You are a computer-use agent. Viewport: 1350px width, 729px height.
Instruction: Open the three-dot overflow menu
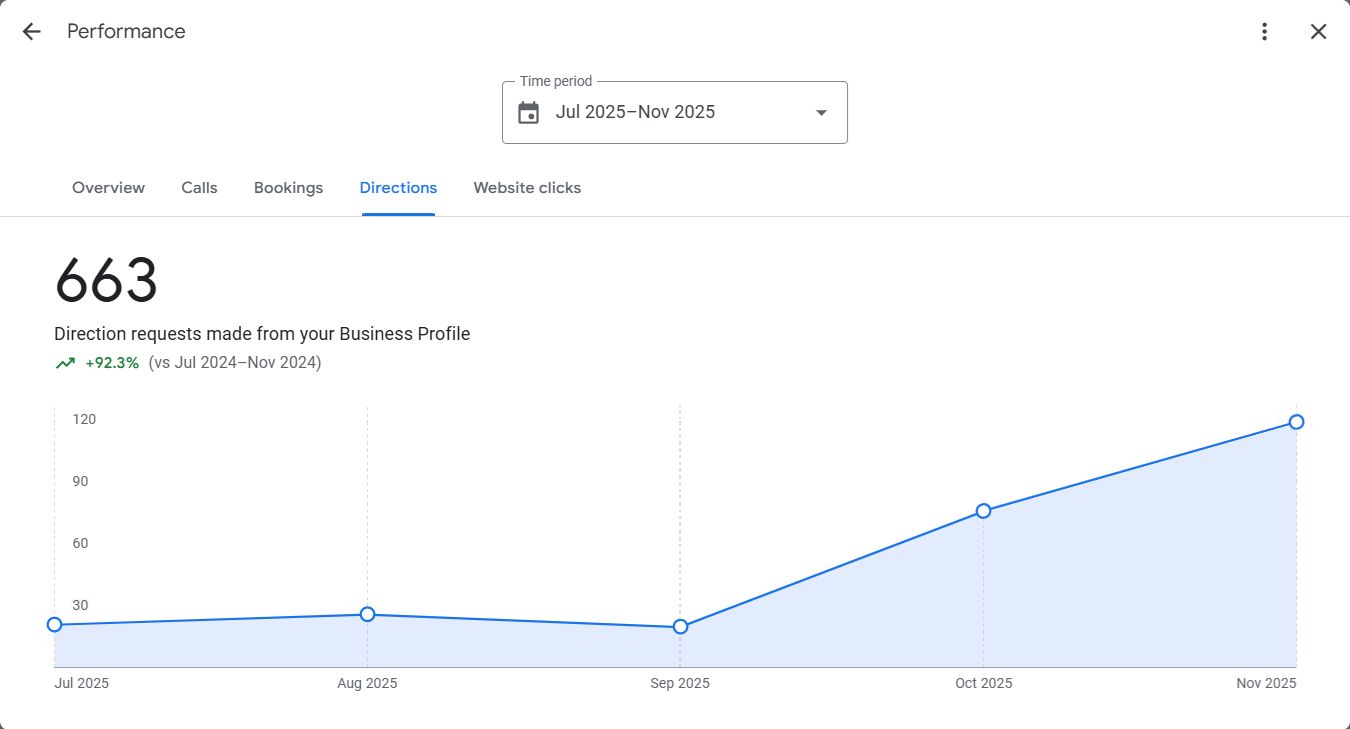pyautogui.click(x=1264, y=31)
